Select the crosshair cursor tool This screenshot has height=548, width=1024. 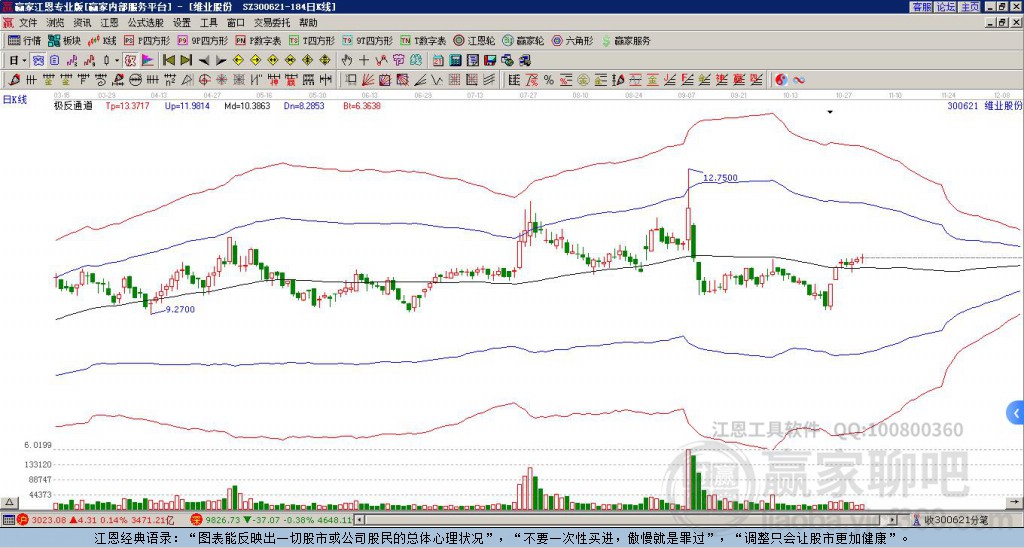point(364,60)
